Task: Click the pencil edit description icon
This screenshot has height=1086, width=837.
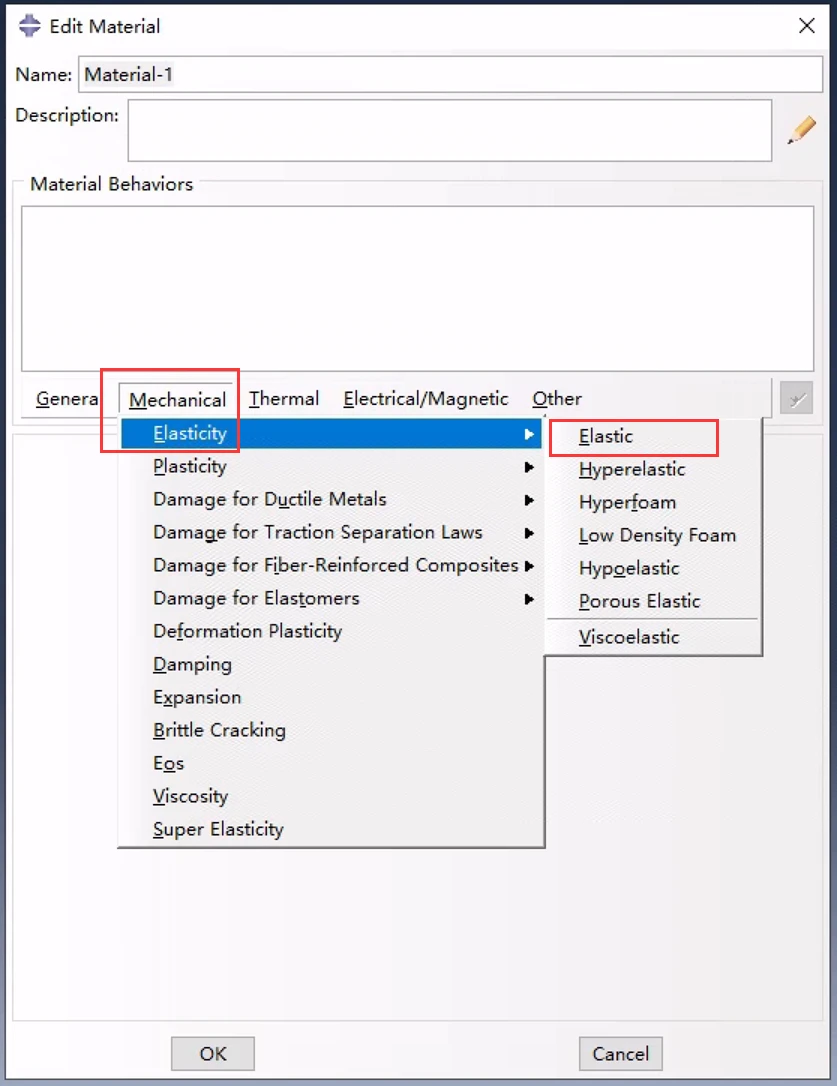Action: point(802,130)
